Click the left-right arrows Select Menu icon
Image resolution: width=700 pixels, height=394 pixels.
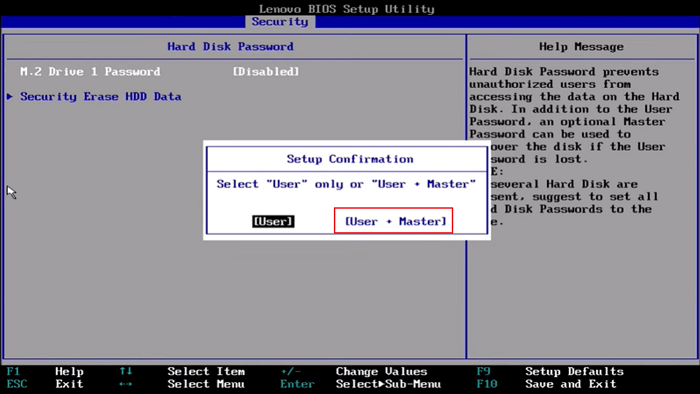(126, 384)
